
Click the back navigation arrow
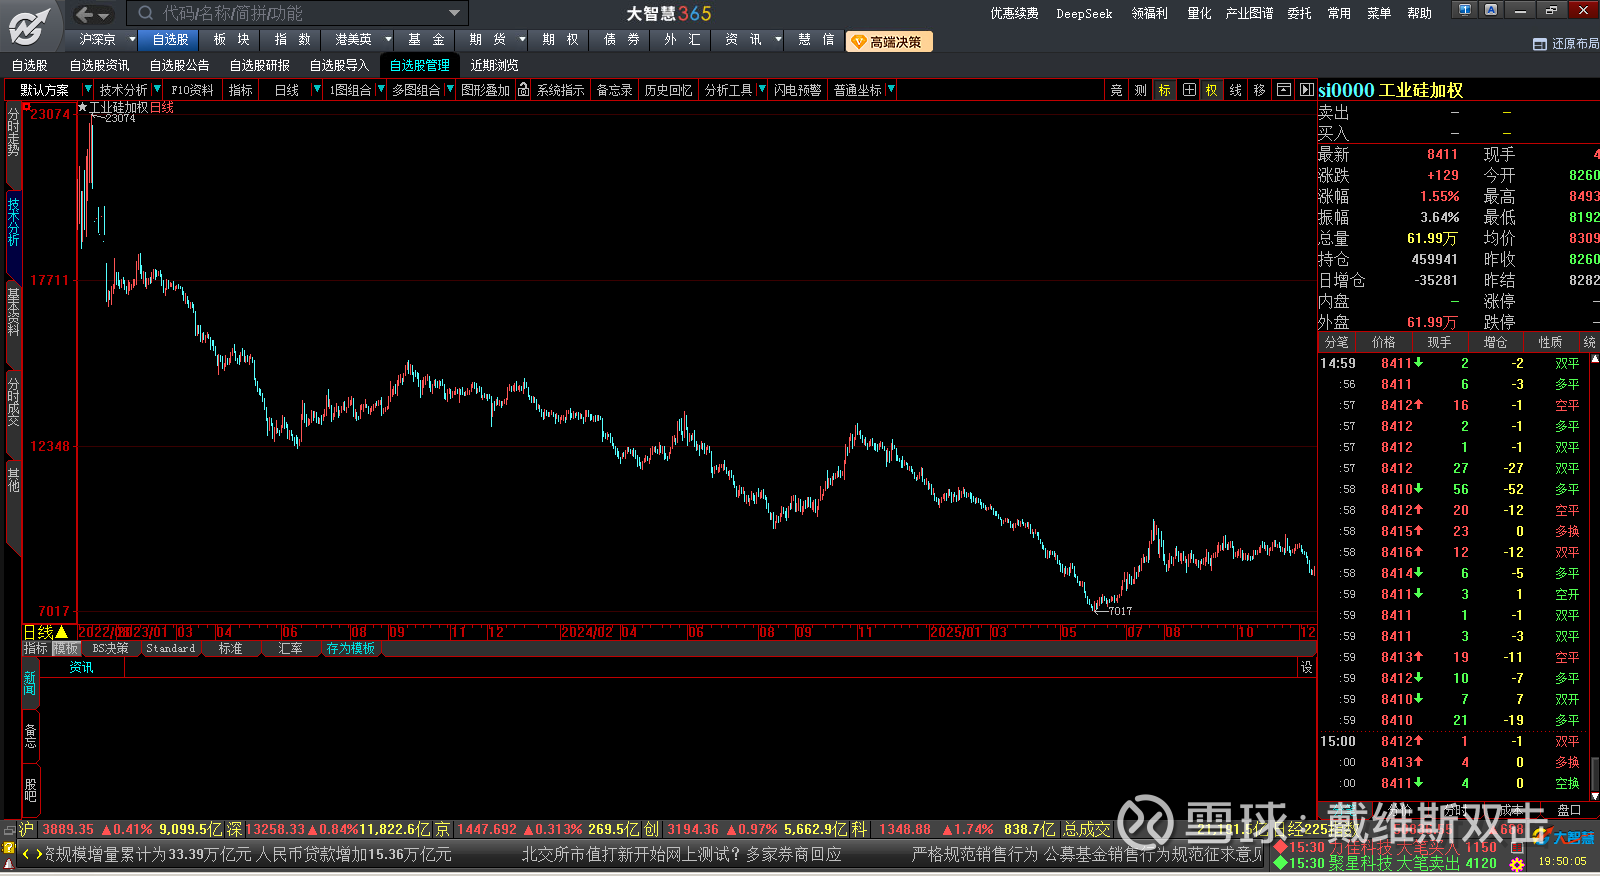tap(85, 14)
